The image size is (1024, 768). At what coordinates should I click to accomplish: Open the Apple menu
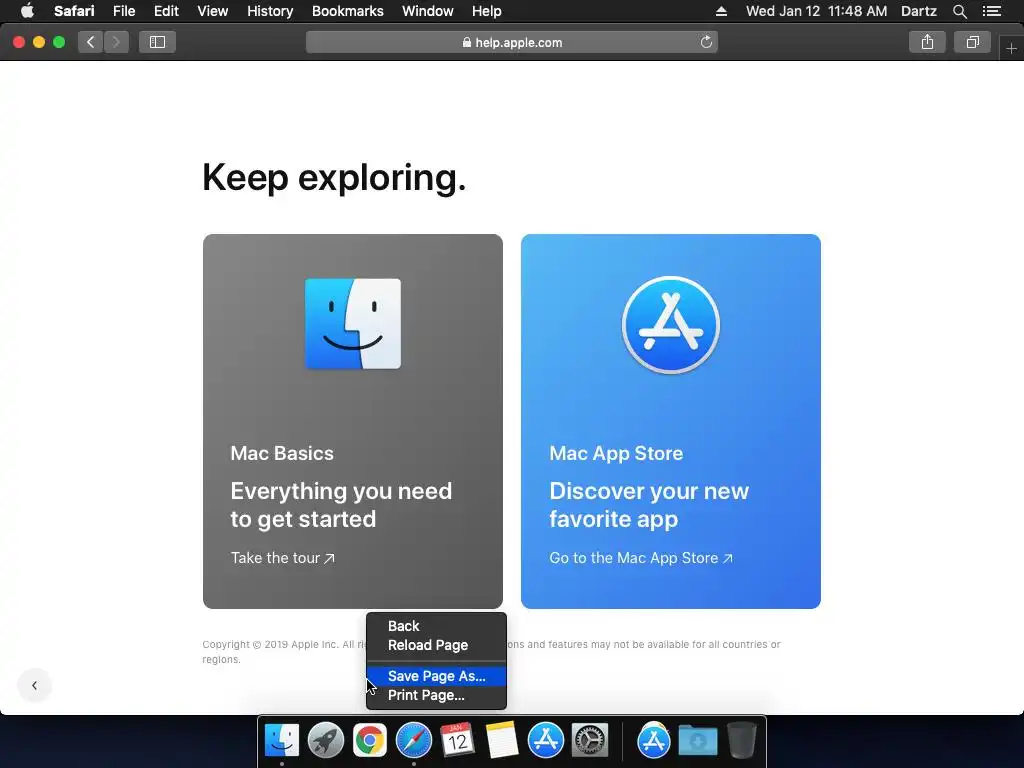(x=27, y=11)
